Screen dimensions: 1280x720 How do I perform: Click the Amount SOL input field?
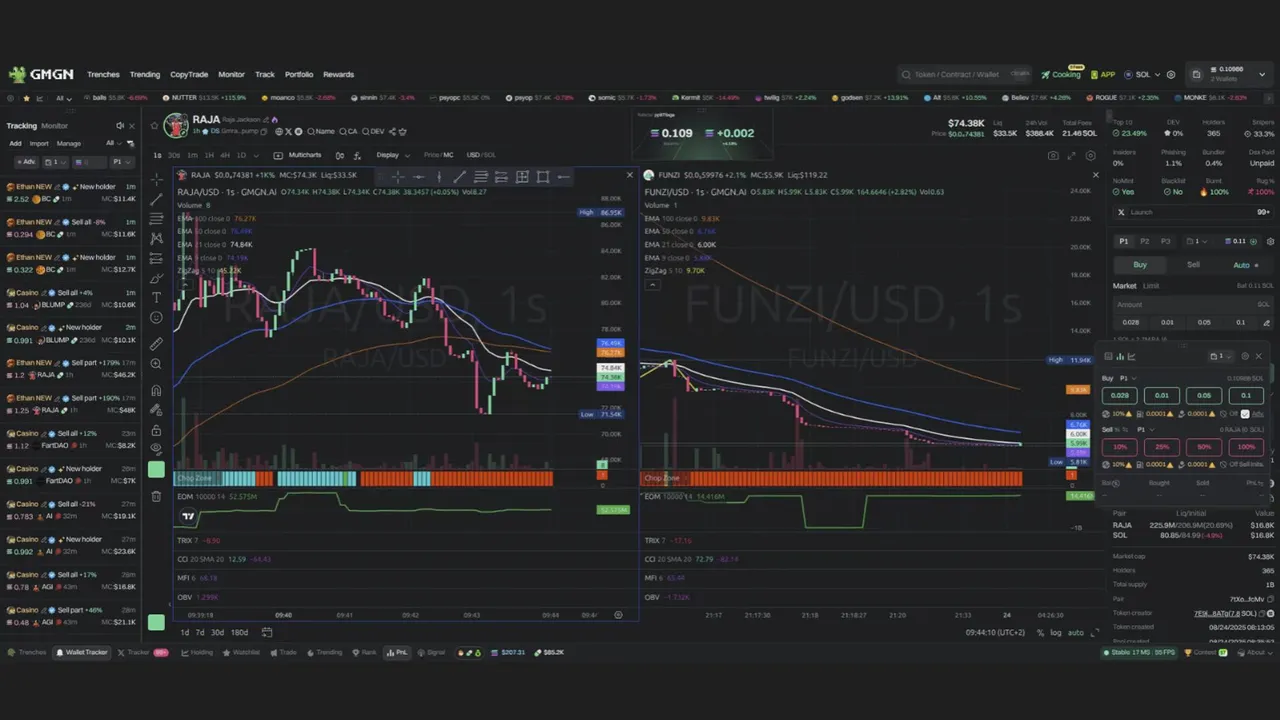pyautogui.click(x=1193, y=304)
